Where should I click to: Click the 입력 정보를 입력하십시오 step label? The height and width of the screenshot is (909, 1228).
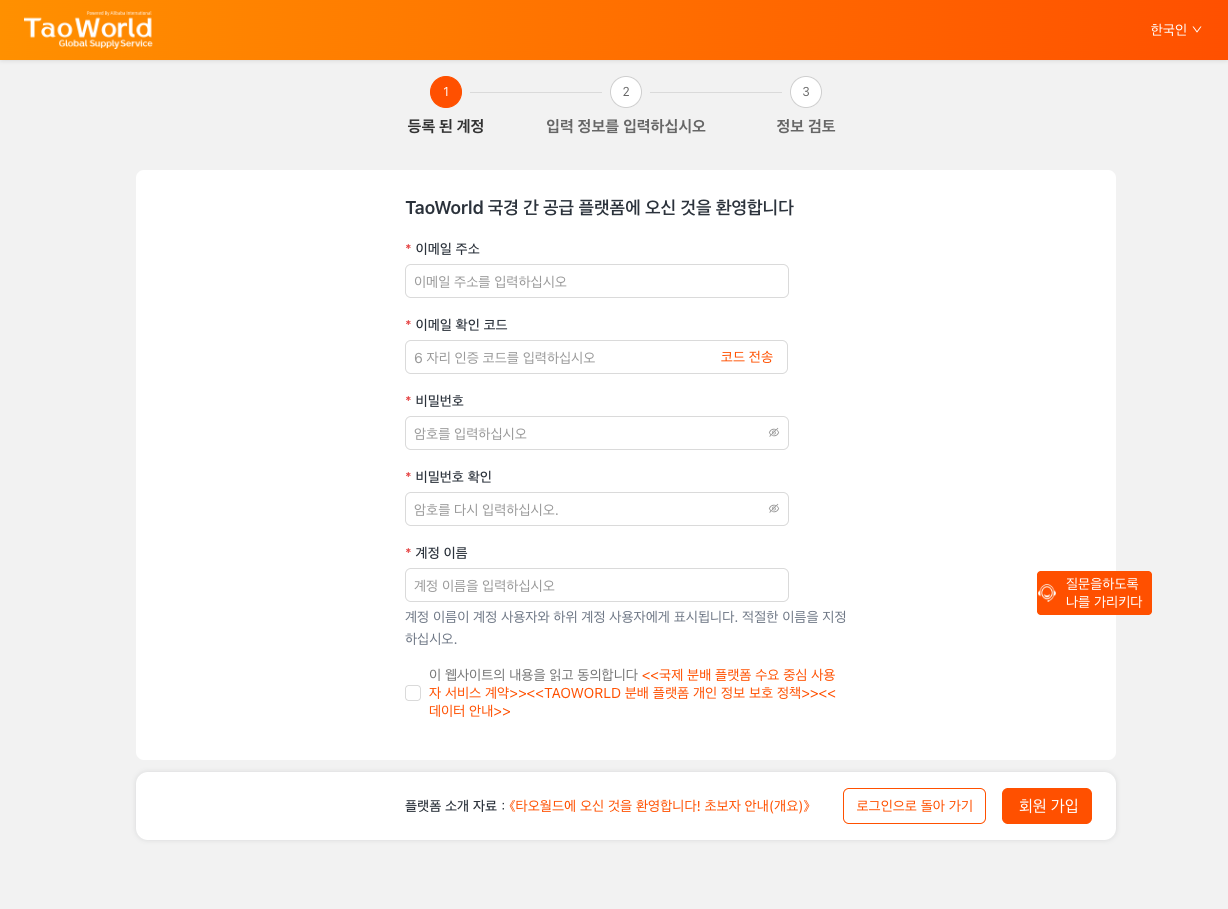click(626, 126)
